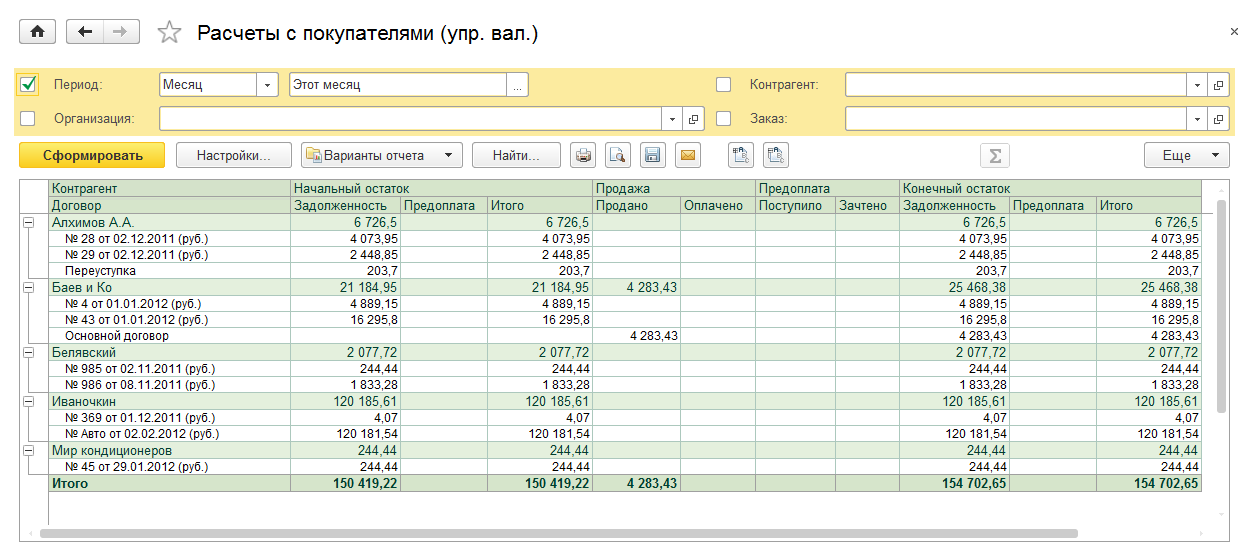Click the Этот месяц period field
This screenshot has height=556, width=1256.
point(397,85)
